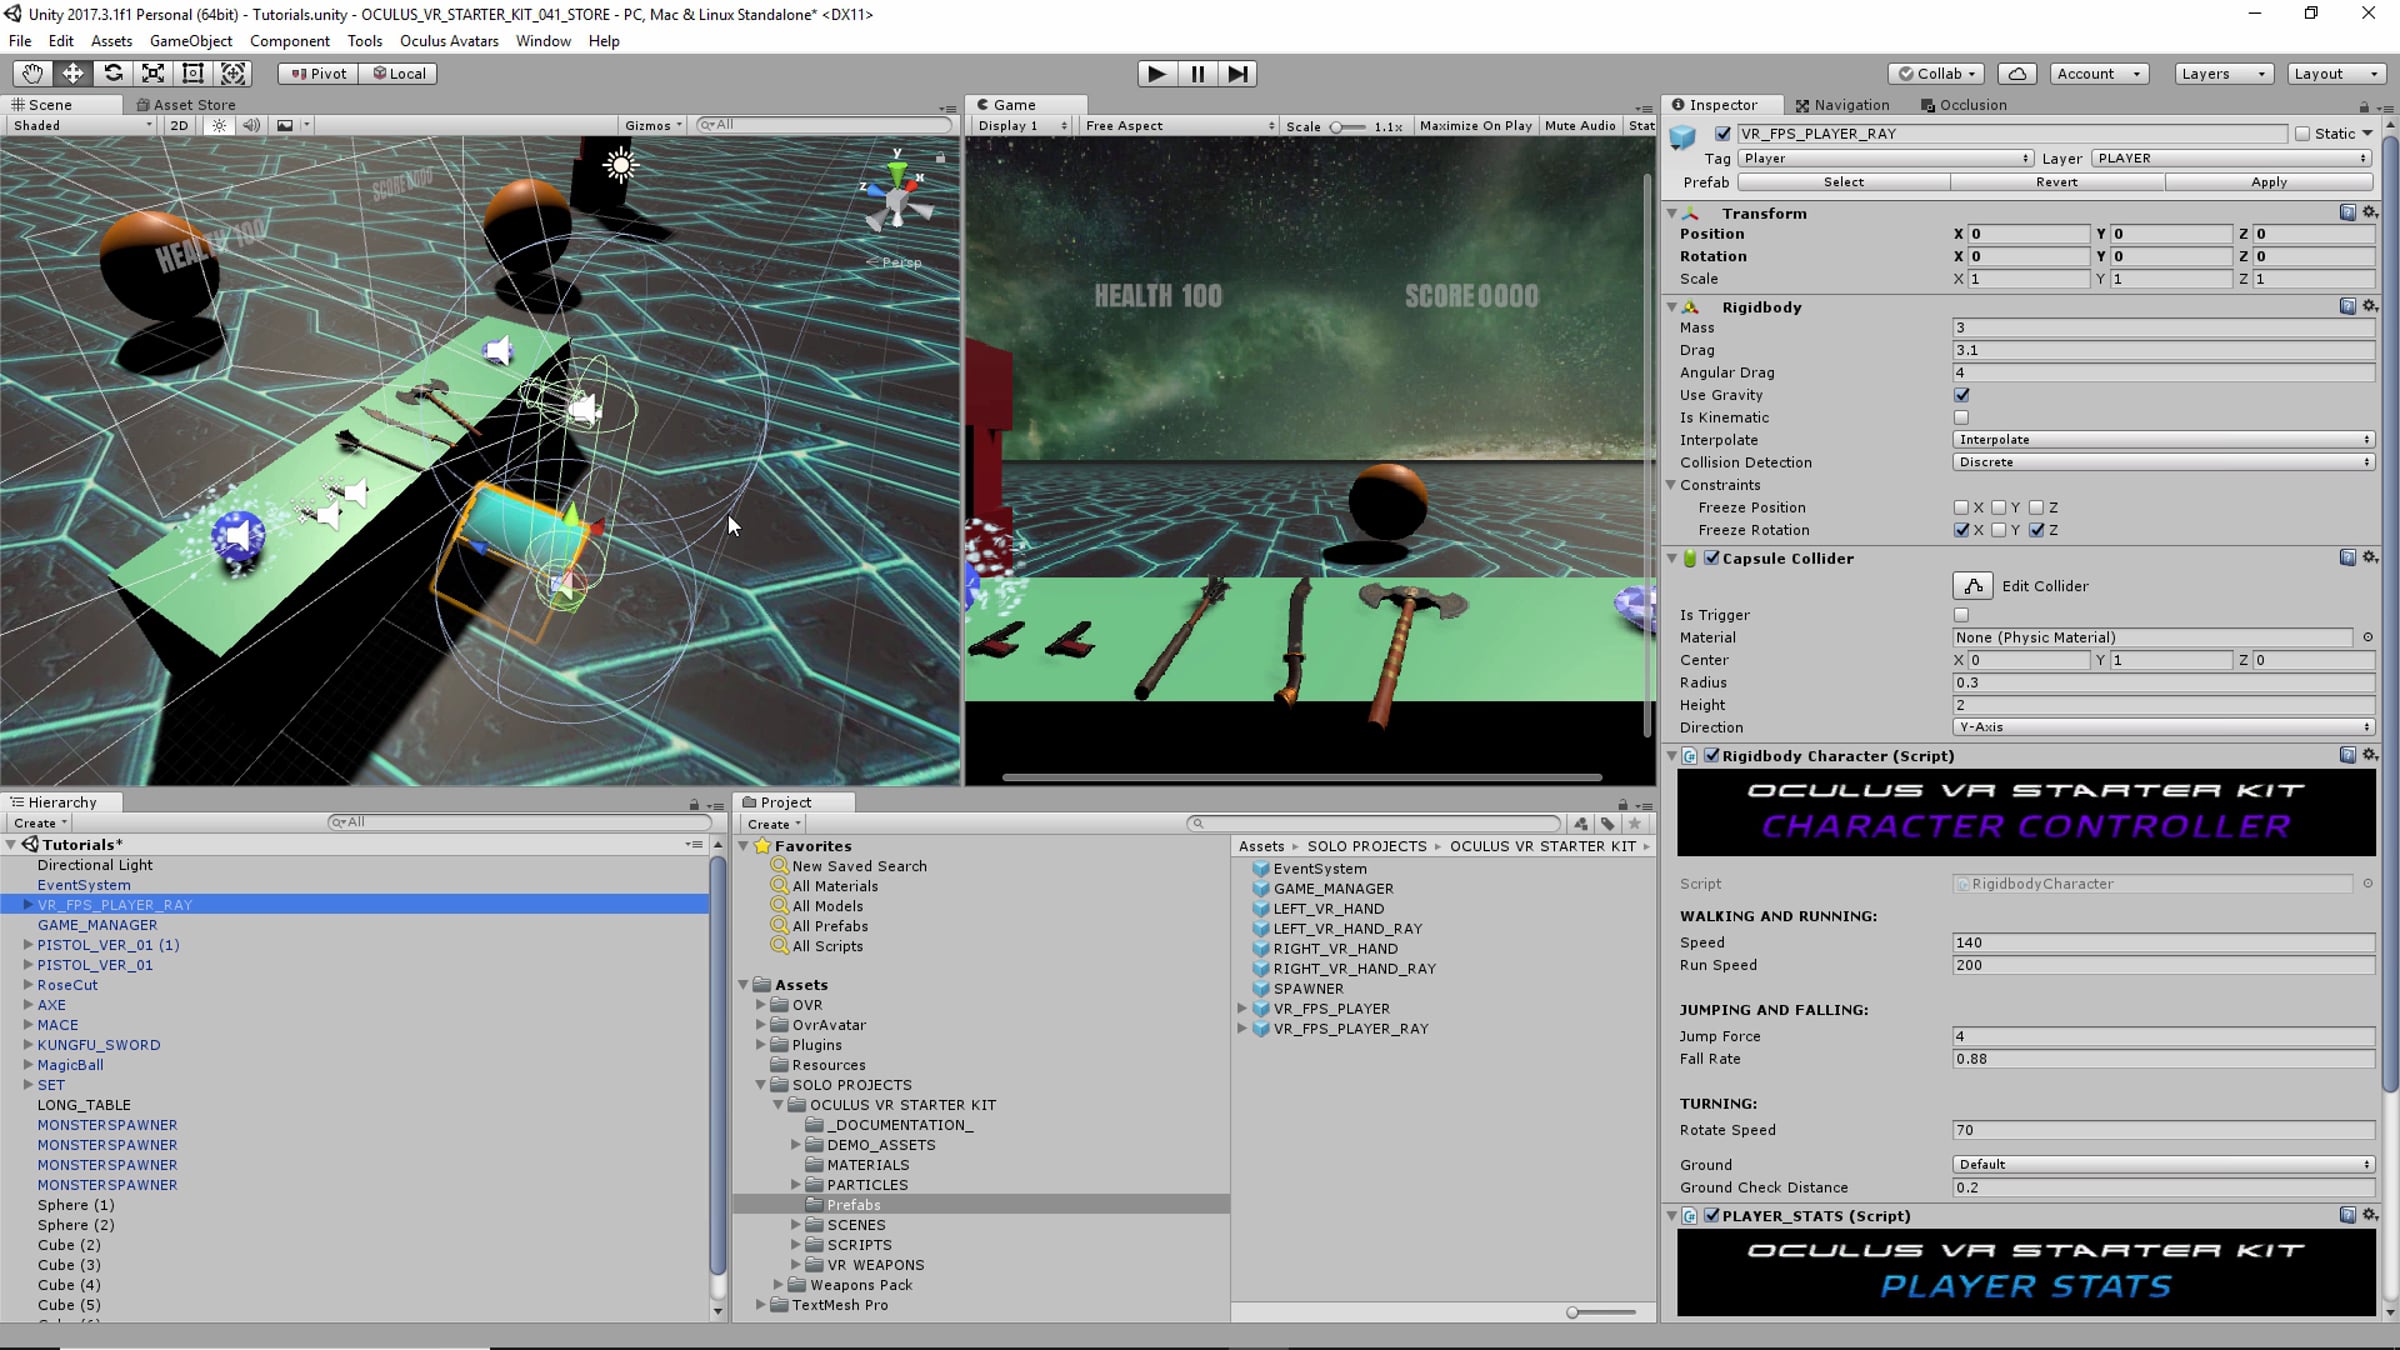This screenshot has width=2400, height=1350.
Task: Open the Layers dropdown
Action: point(2222,73)
